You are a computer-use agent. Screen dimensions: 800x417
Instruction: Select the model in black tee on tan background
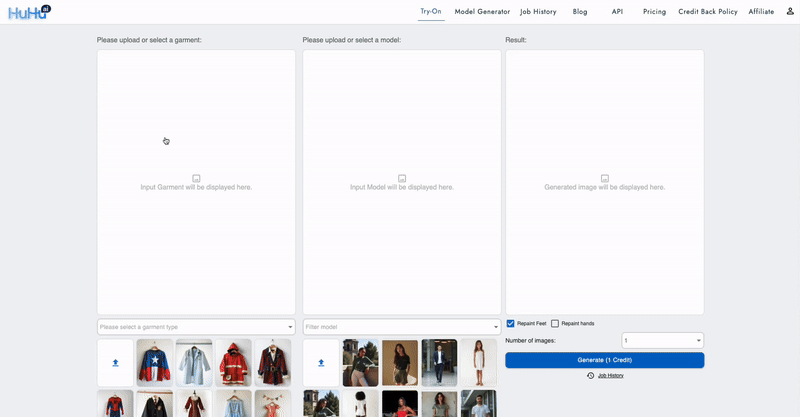click(x=399, y=363)
